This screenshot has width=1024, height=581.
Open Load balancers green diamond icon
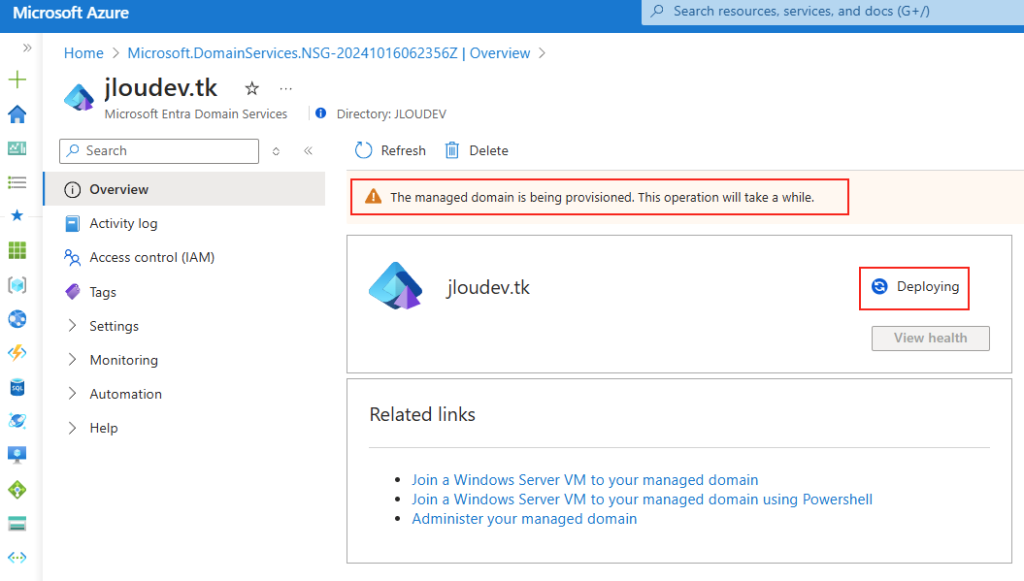pos(17,490)
